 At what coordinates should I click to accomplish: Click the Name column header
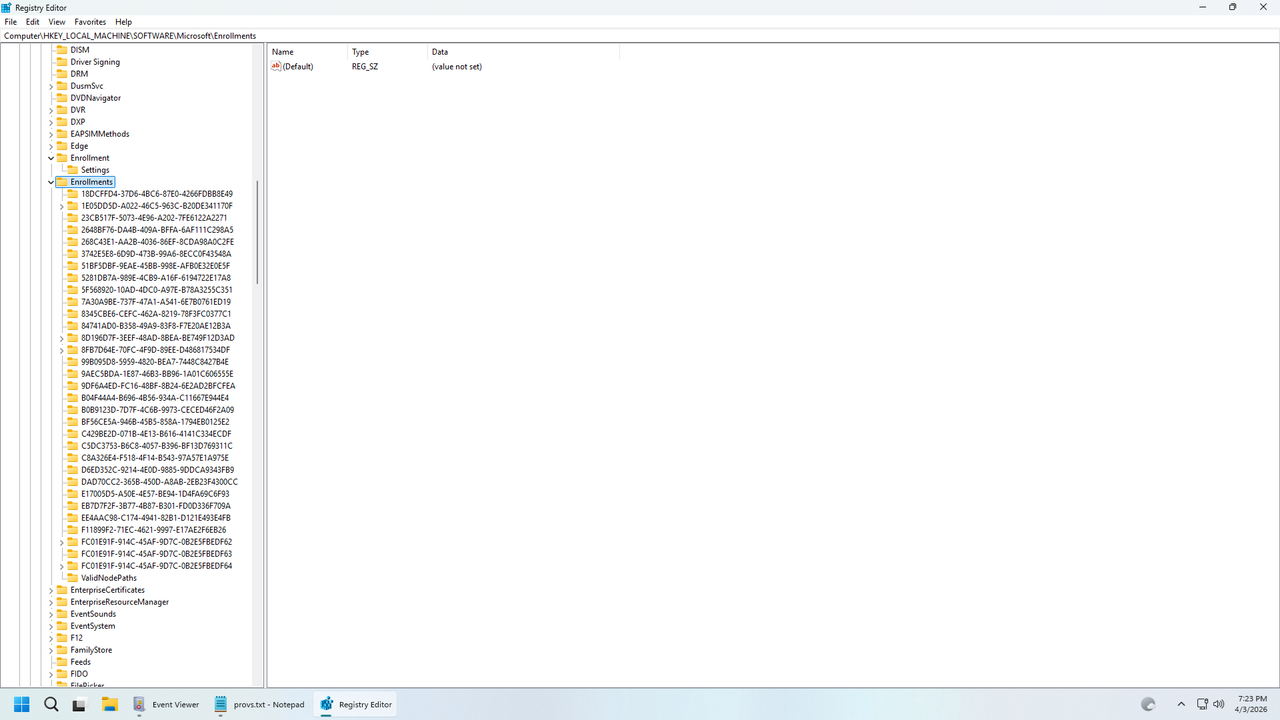[x=308, y=52]
